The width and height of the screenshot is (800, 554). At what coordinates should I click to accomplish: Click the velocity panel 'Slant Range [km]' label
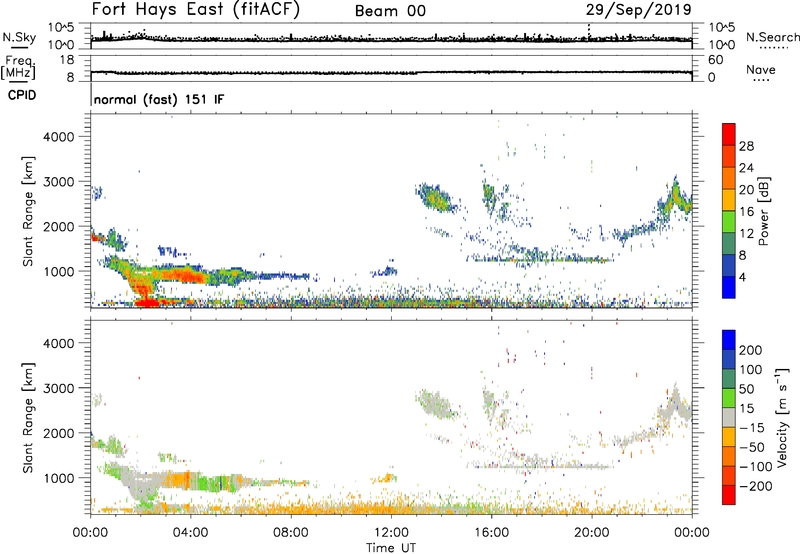point(28,417)
